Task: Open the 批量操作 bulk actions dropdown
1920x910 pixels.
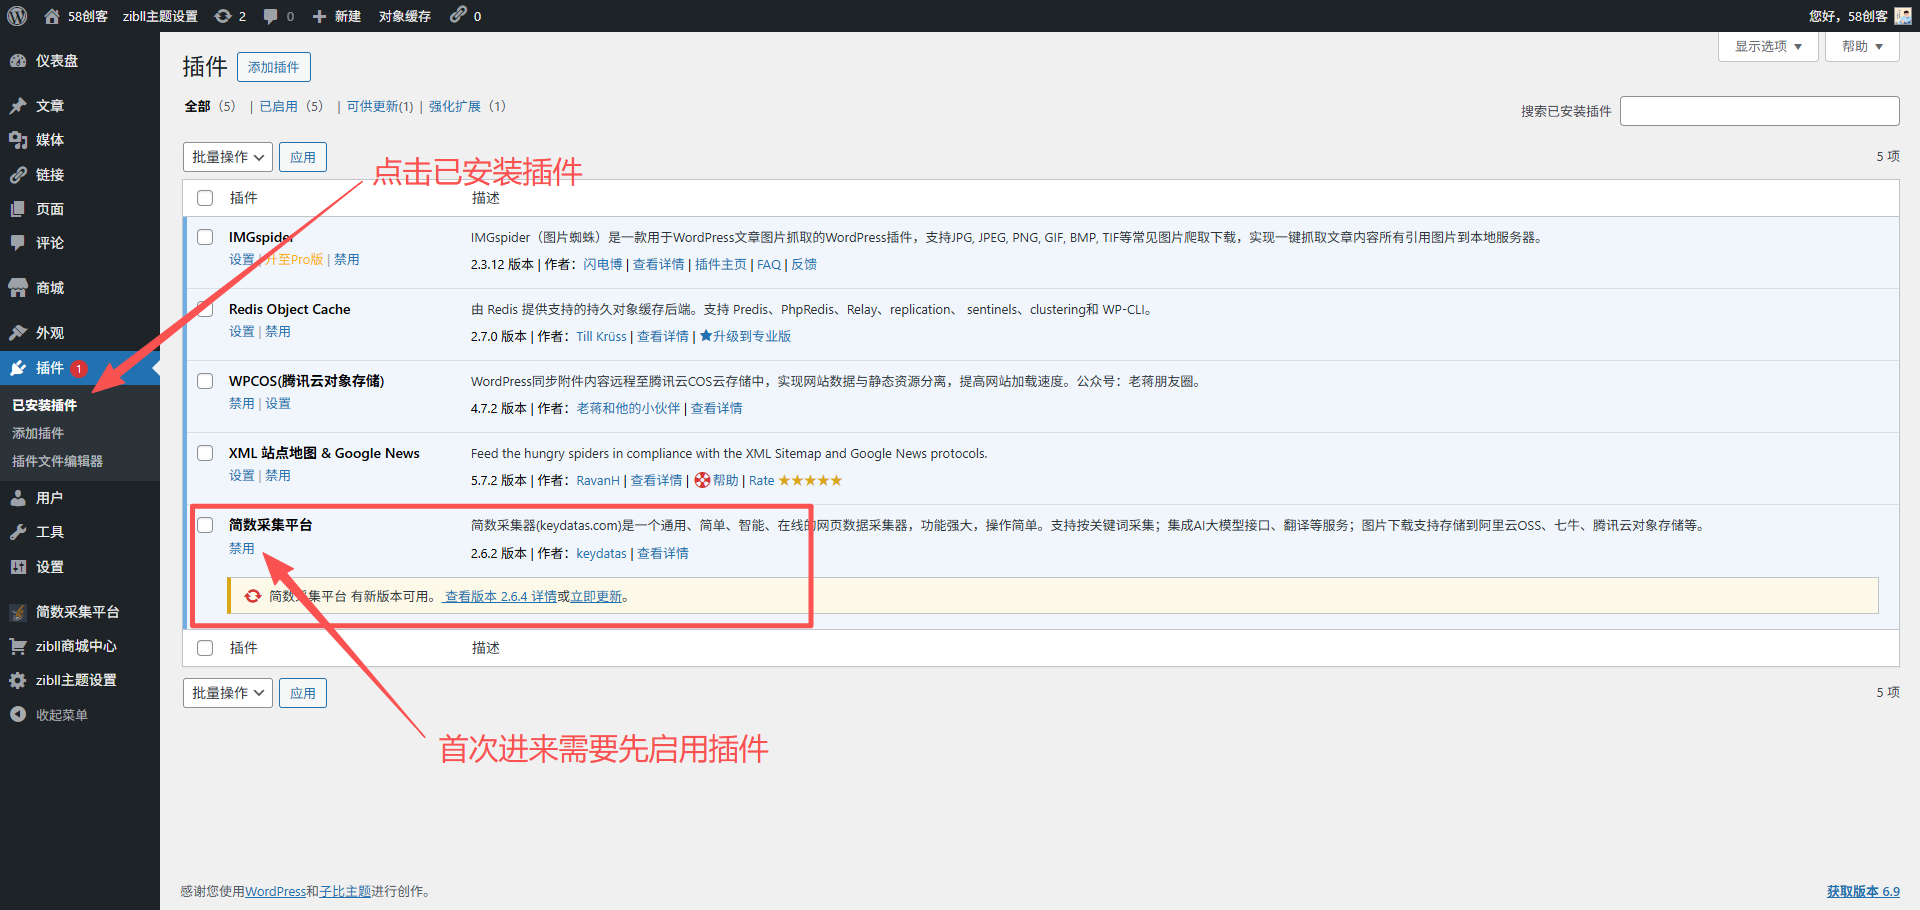Action: tap(227, 156)
